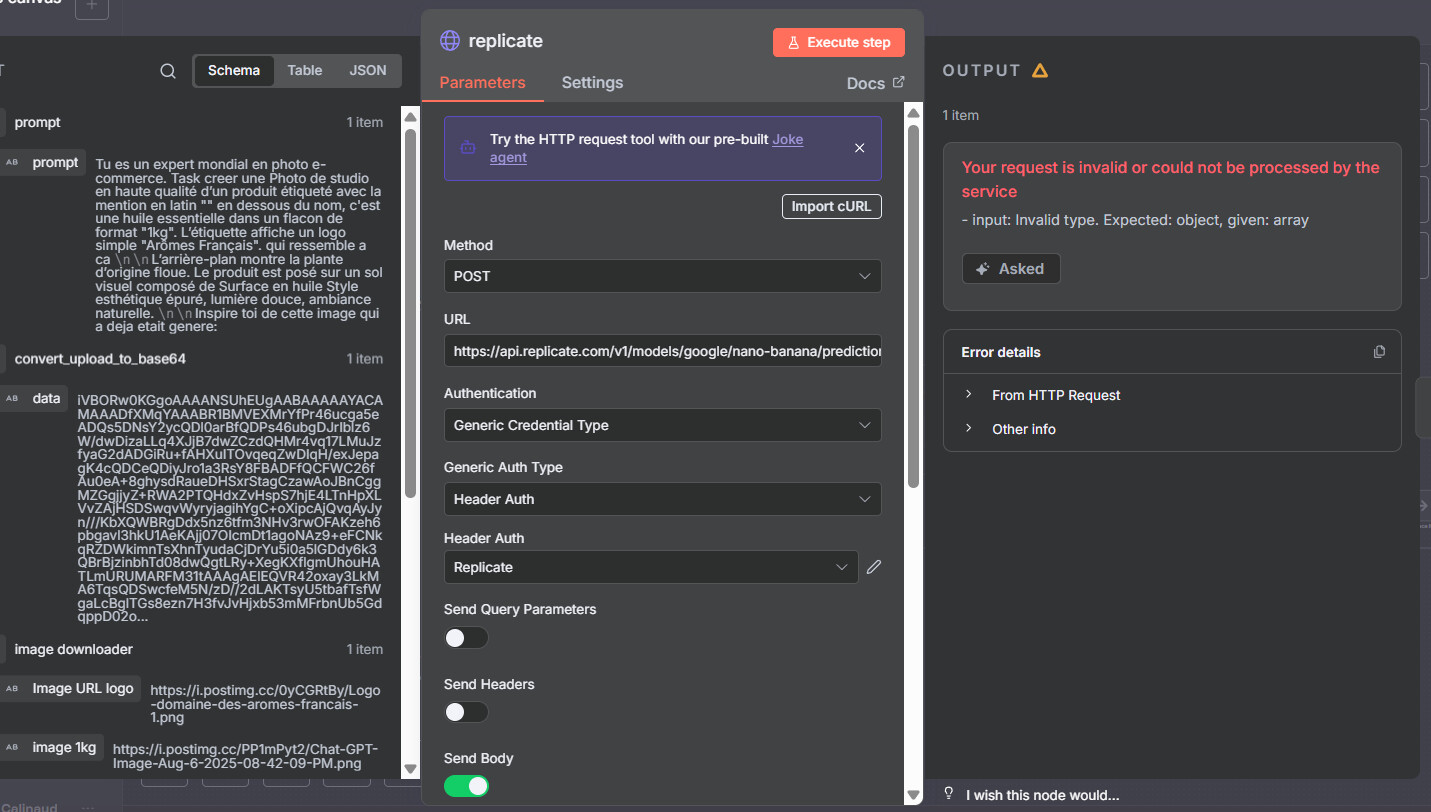1431x812 pixels.
Task: Open the Authentication type dropdown
Action: (x=662, y=425)
